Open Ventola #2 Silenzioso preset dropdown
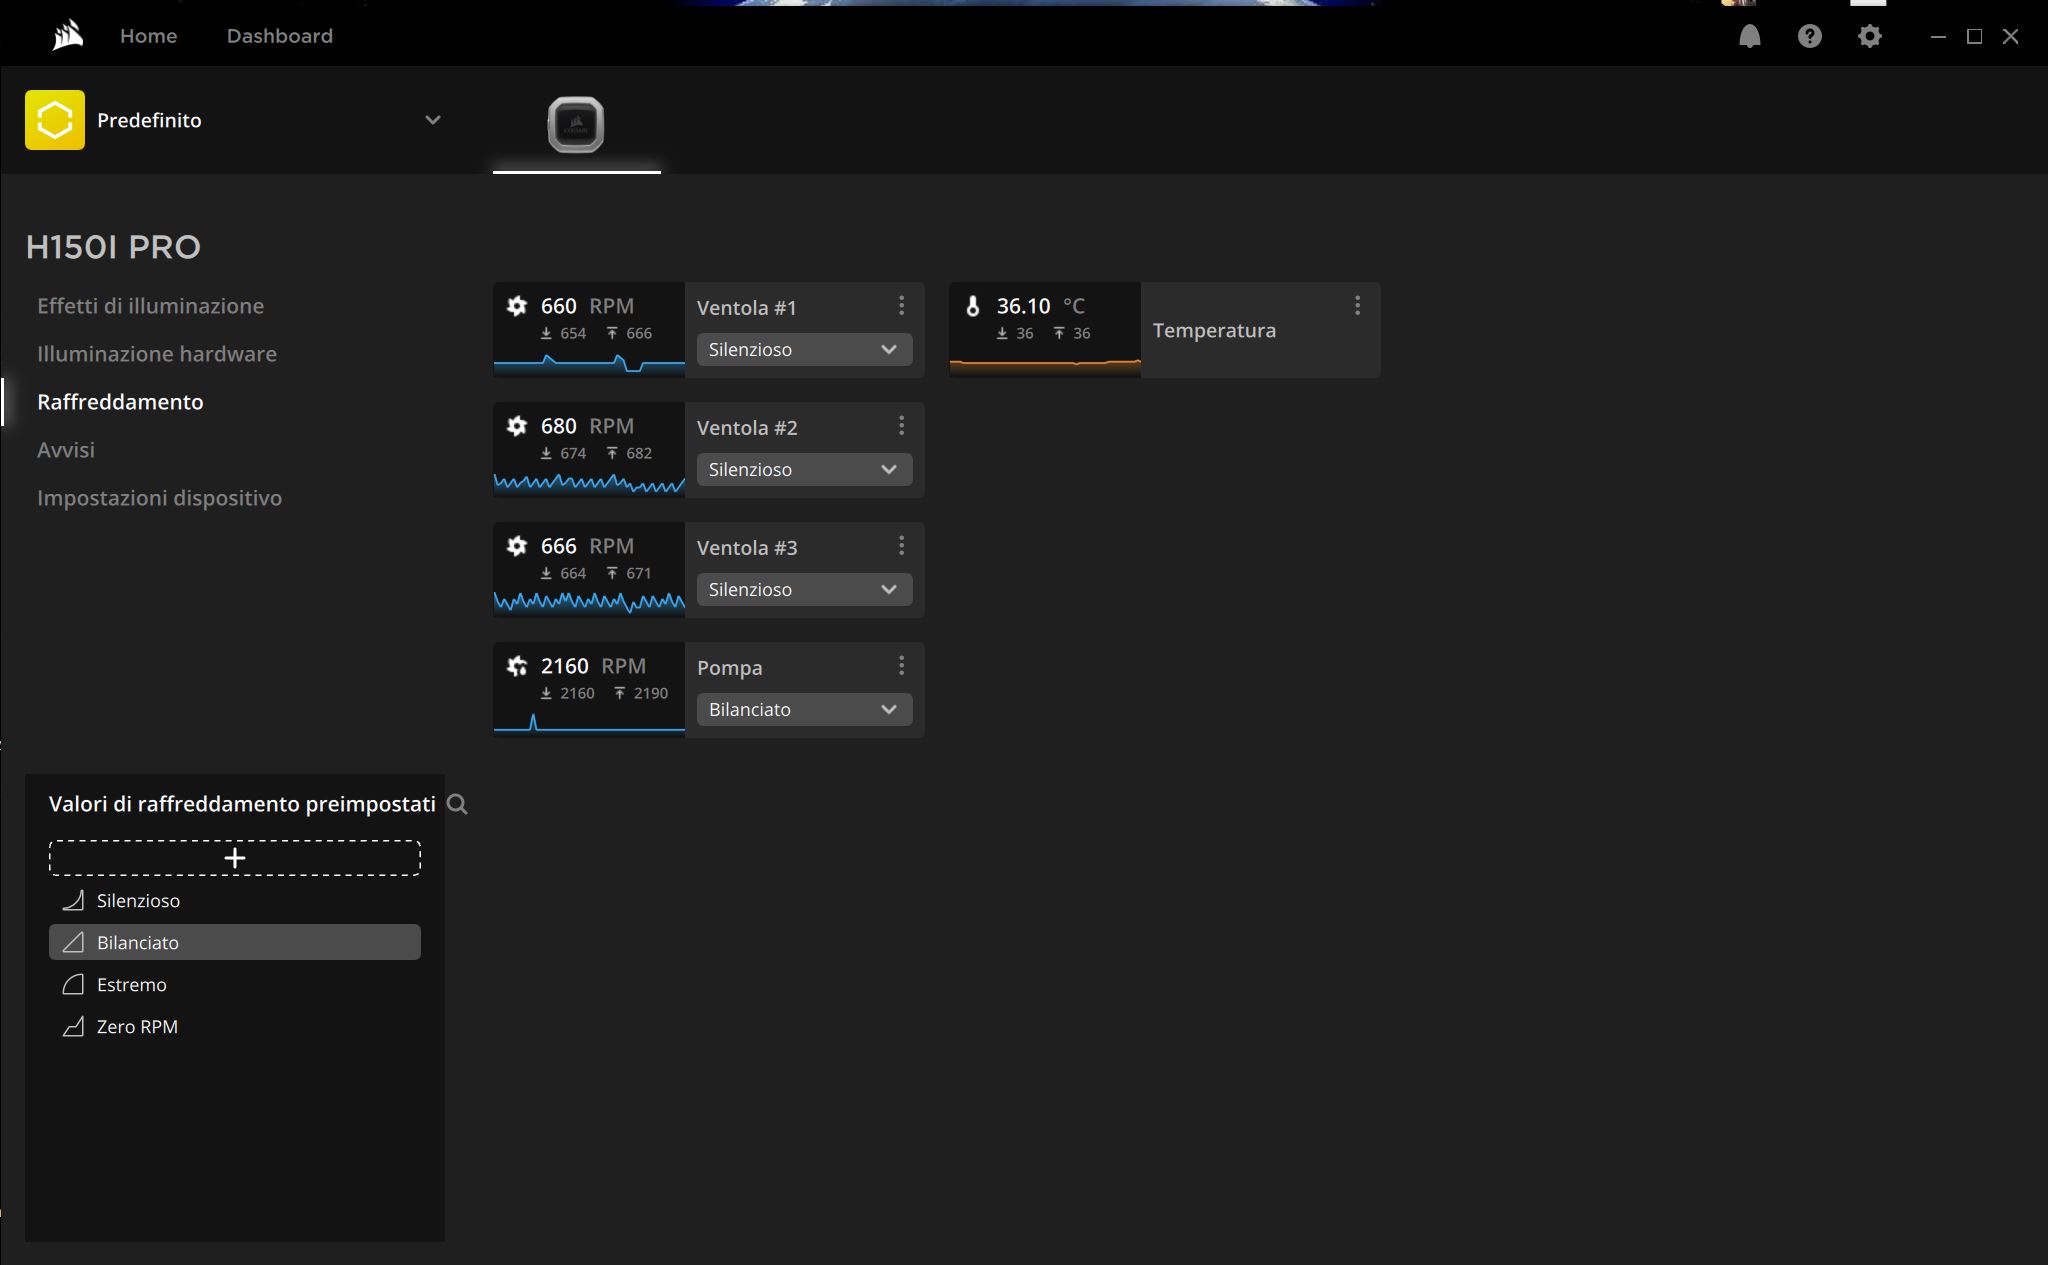The height and width of the screenshot is (1265, 2048). [804, 470]
